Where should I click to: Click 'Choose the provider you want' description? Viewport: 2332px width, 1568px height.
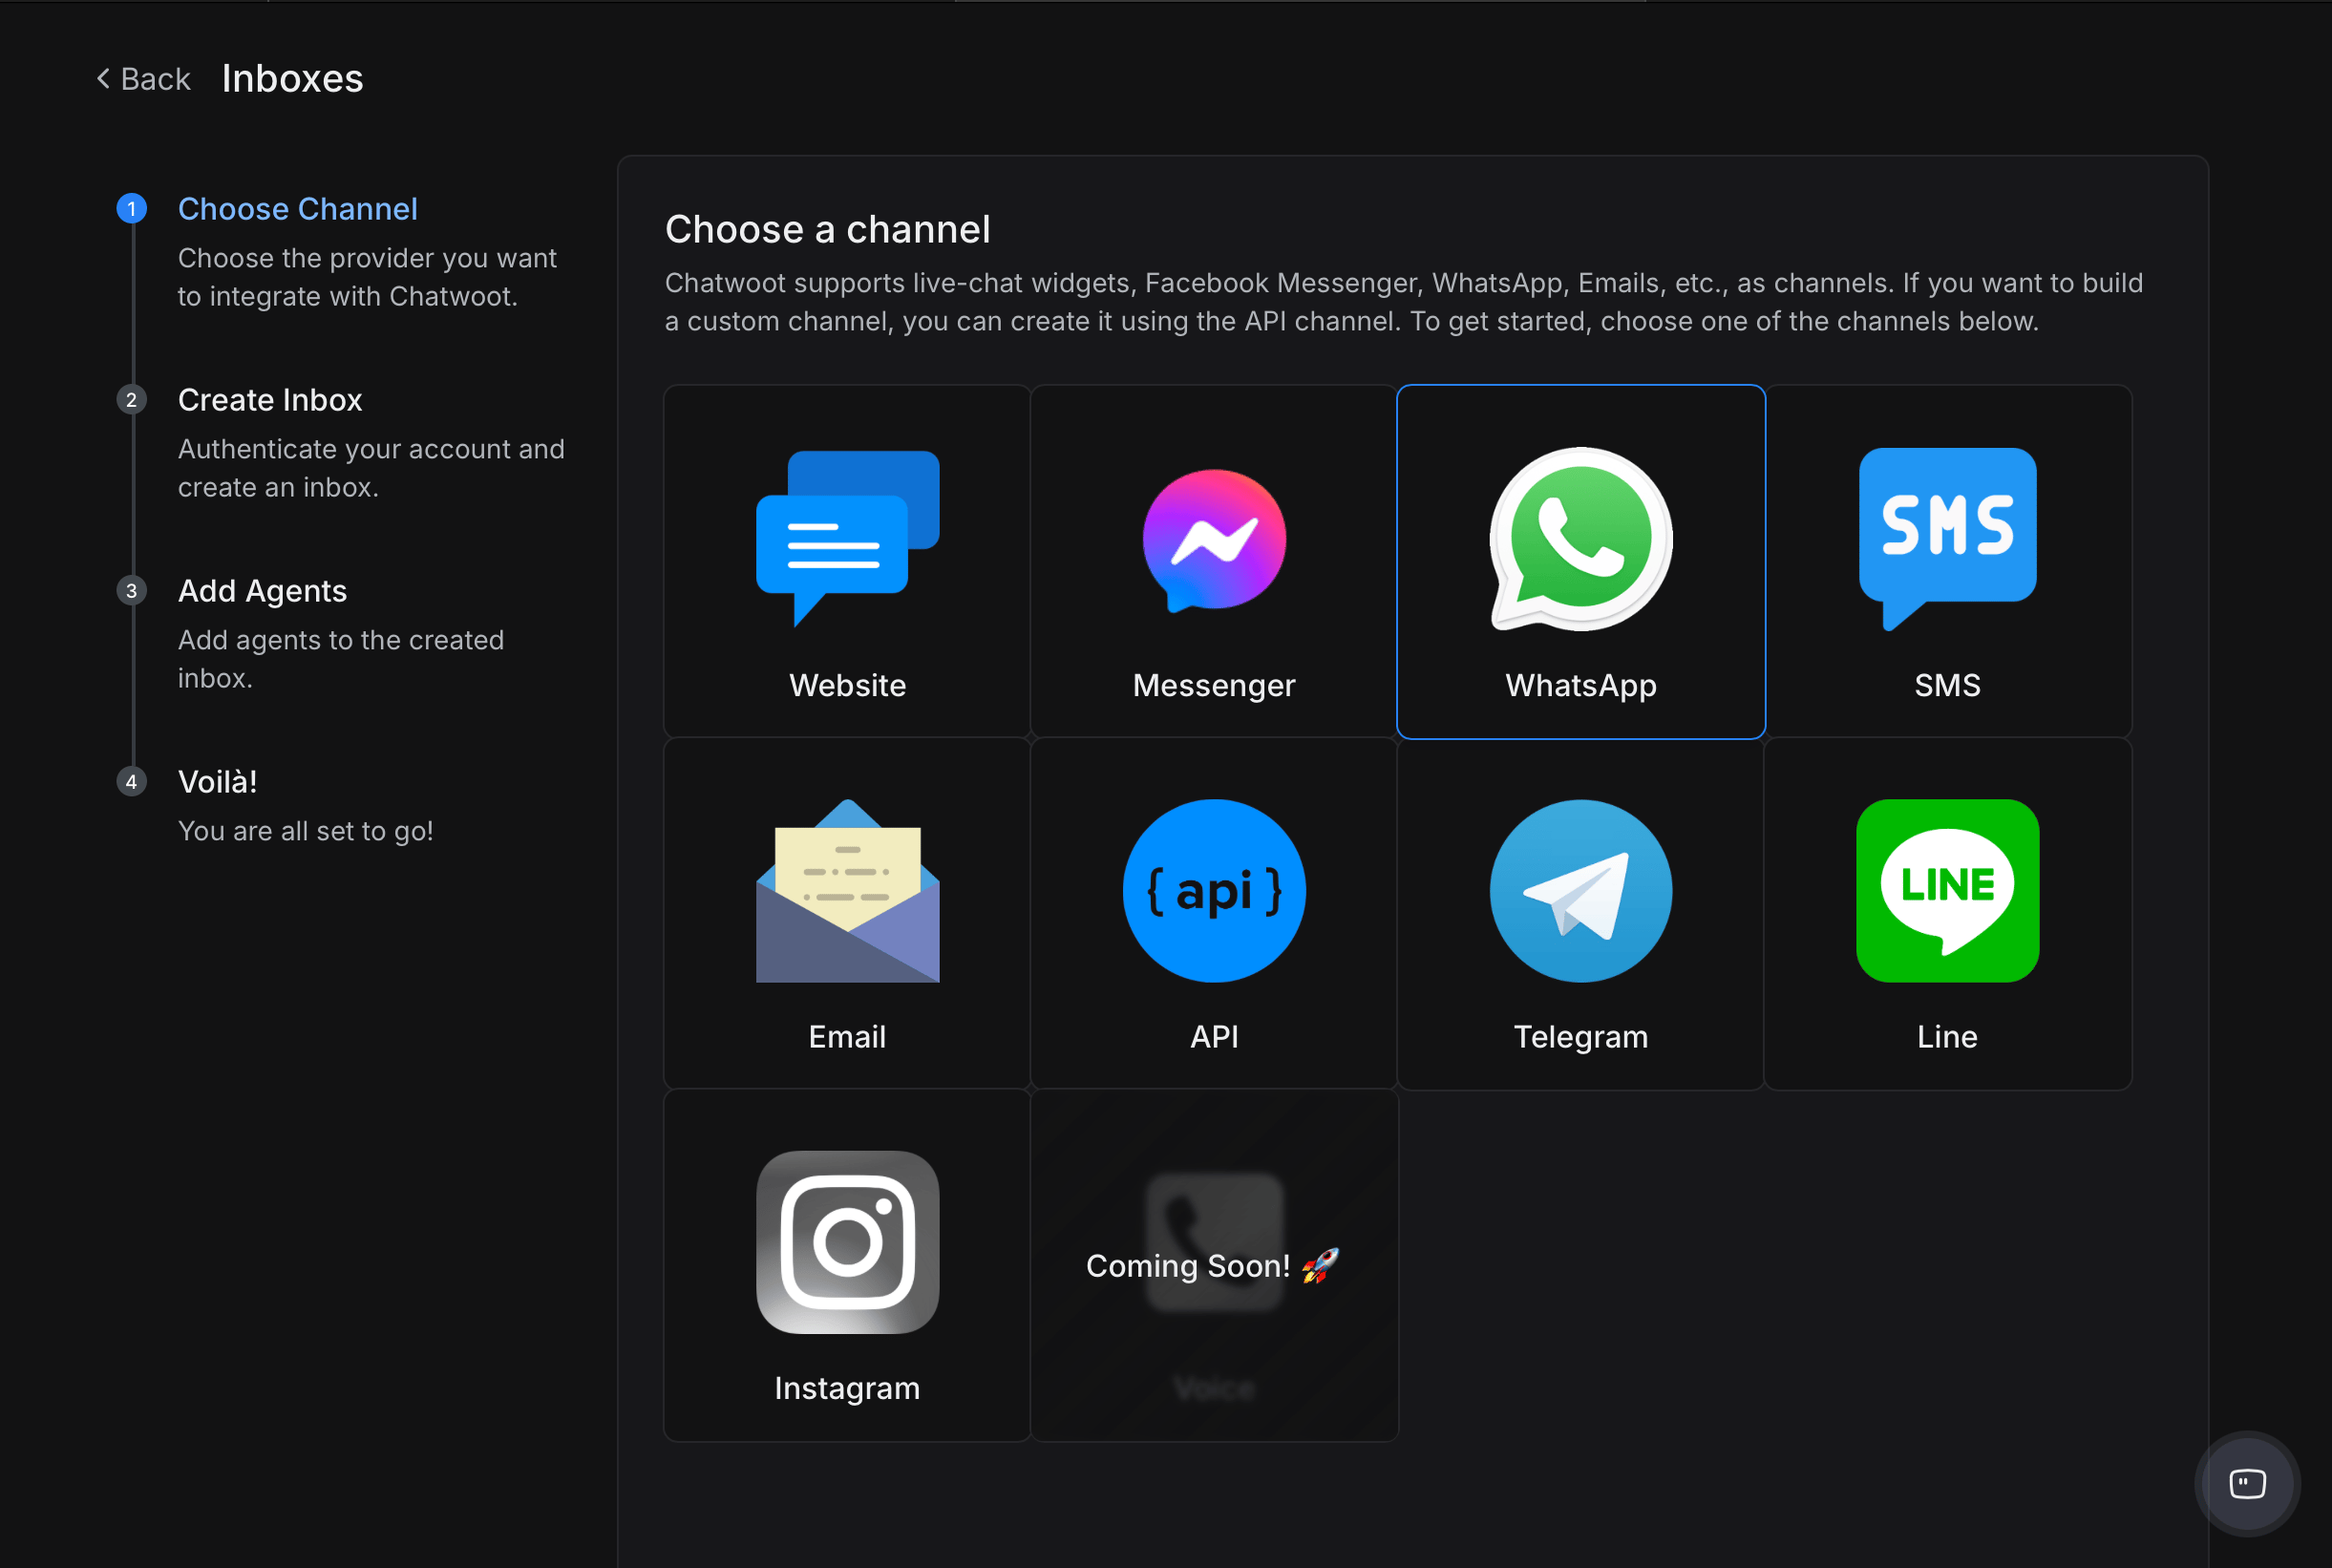click(367, 276)
